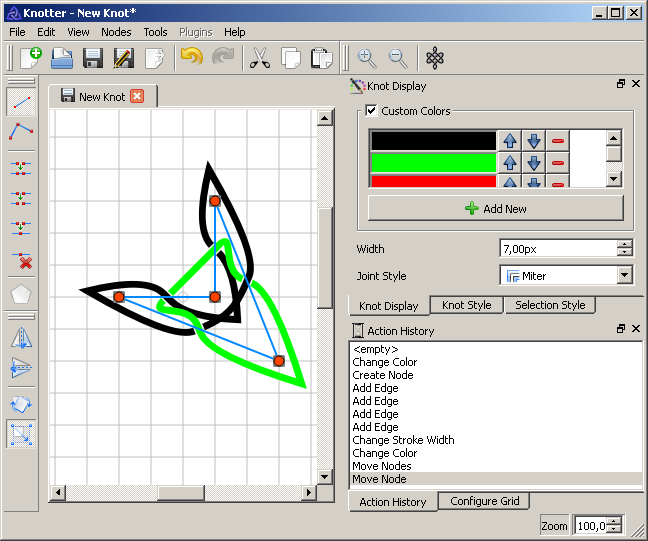
Task: Copy selection with Copy icon
Action: [291, 58]
